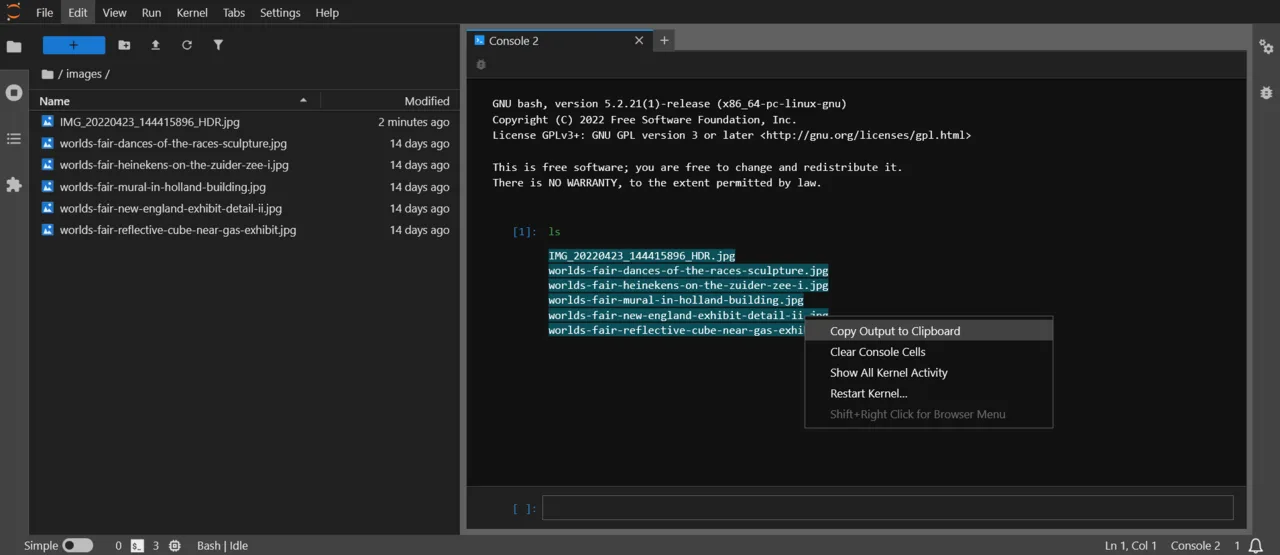Viewport: 1280px width, 555px height.
Task: Select worlds-fair-heinekens-on-the-zuider-zee-i.jpg file
Action: pyautogui.click(x=245, y=165)
